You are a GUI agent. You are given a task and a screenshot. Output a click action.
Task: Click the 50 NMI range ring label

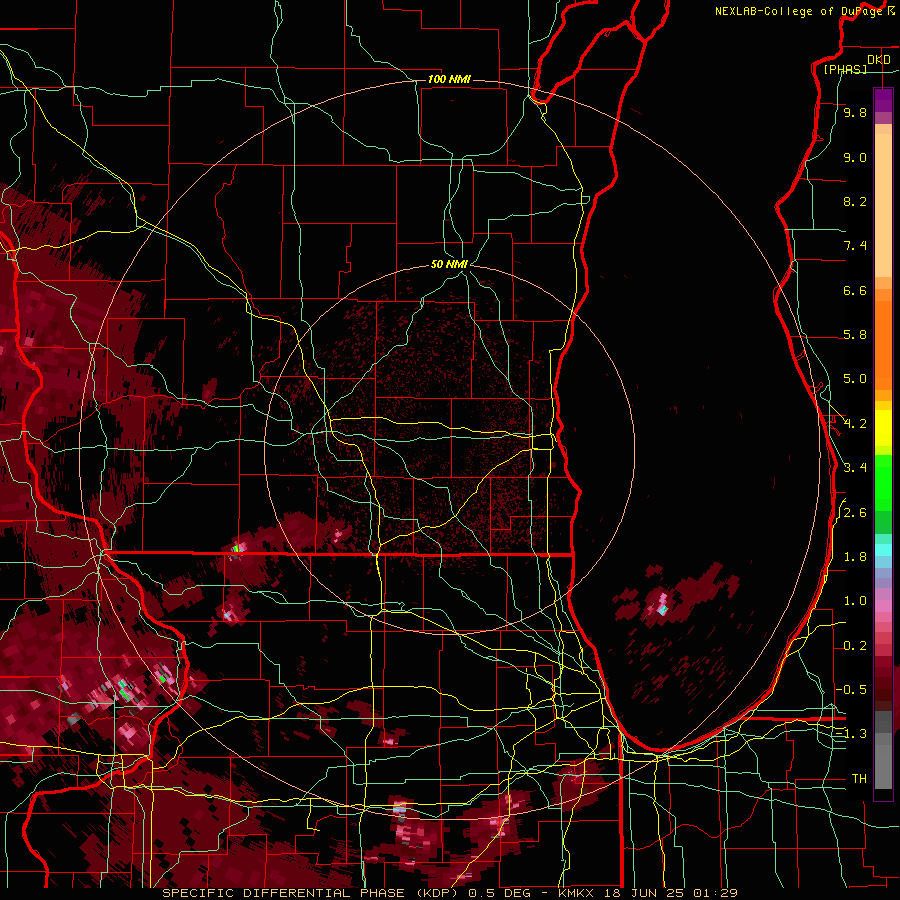449,265
